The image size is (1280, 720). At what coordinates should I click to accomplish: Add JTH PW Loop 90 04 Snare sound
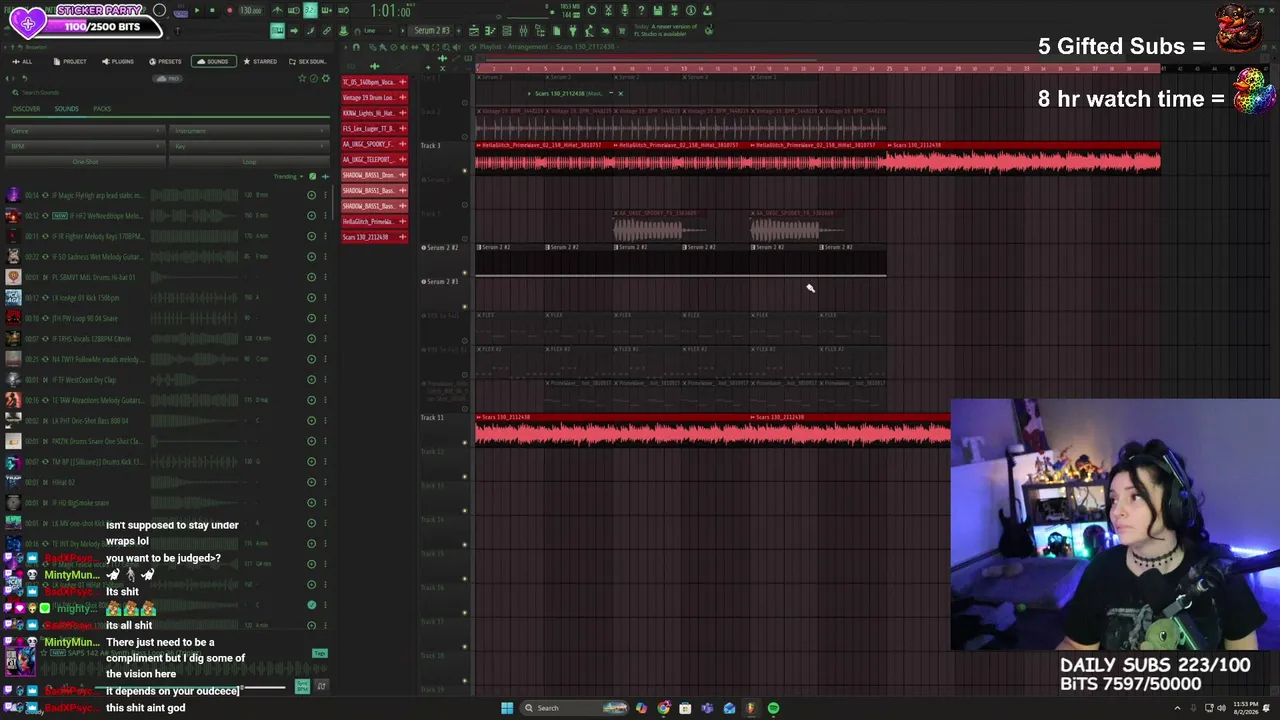click(x=311, y=318)
